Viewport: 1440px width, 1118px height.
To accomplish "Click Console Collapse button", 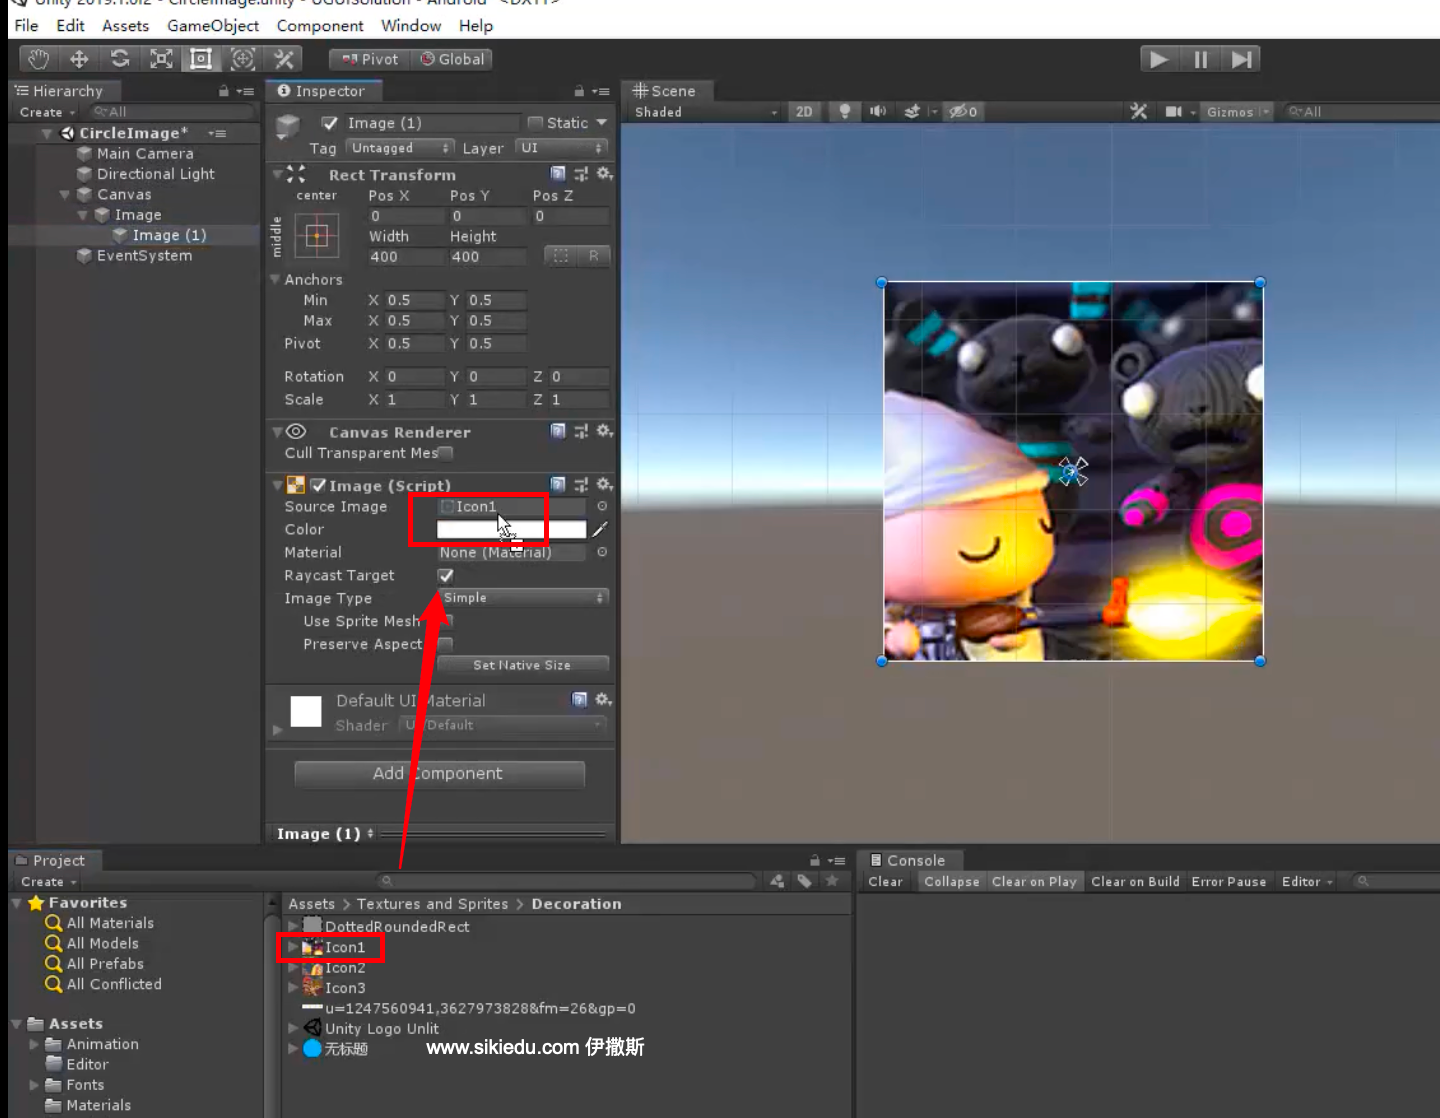I will coord(952,882).
